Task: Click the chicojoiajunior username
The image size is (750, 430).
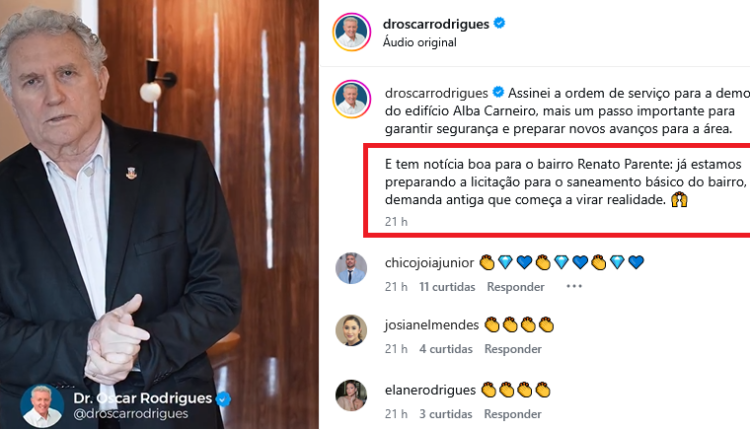Action: point(429,263)
